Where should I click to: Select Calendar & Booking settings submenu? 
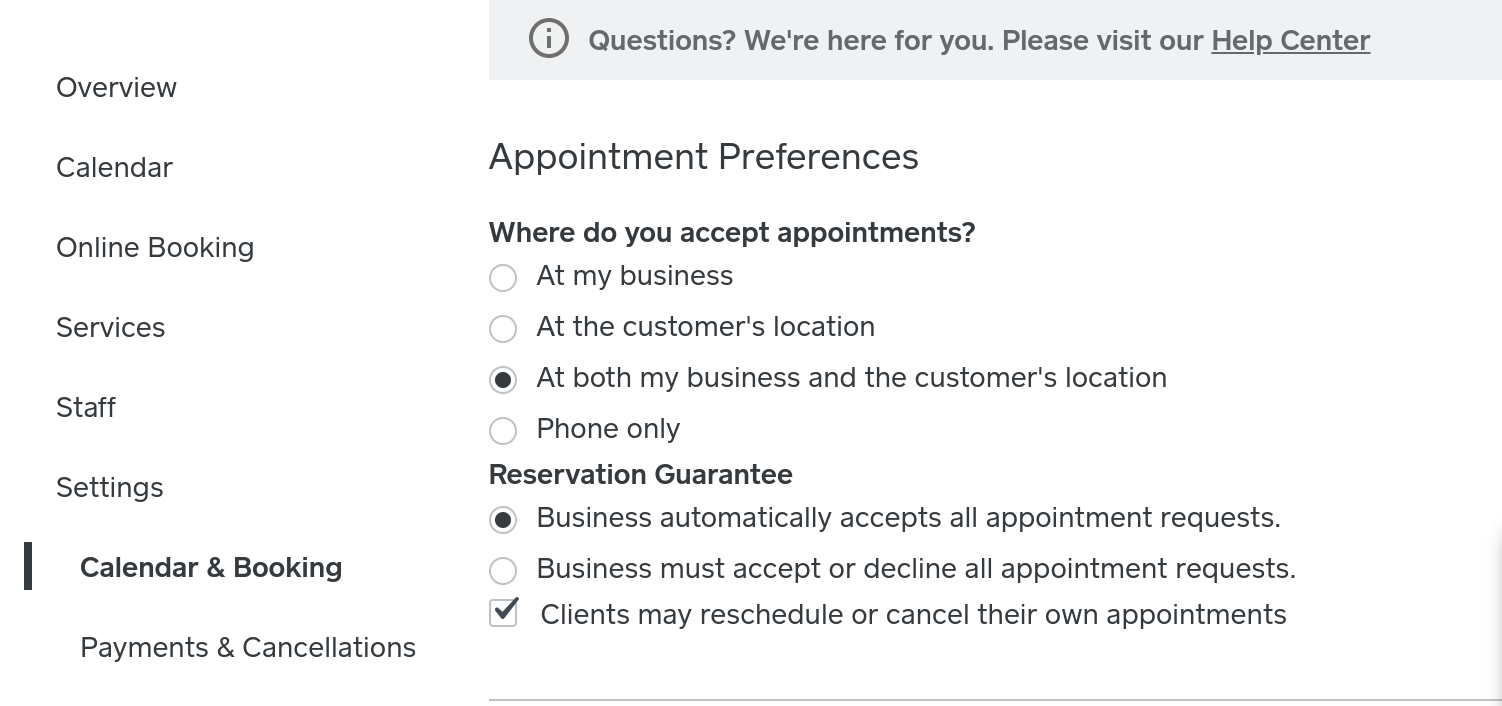(211, 568)
